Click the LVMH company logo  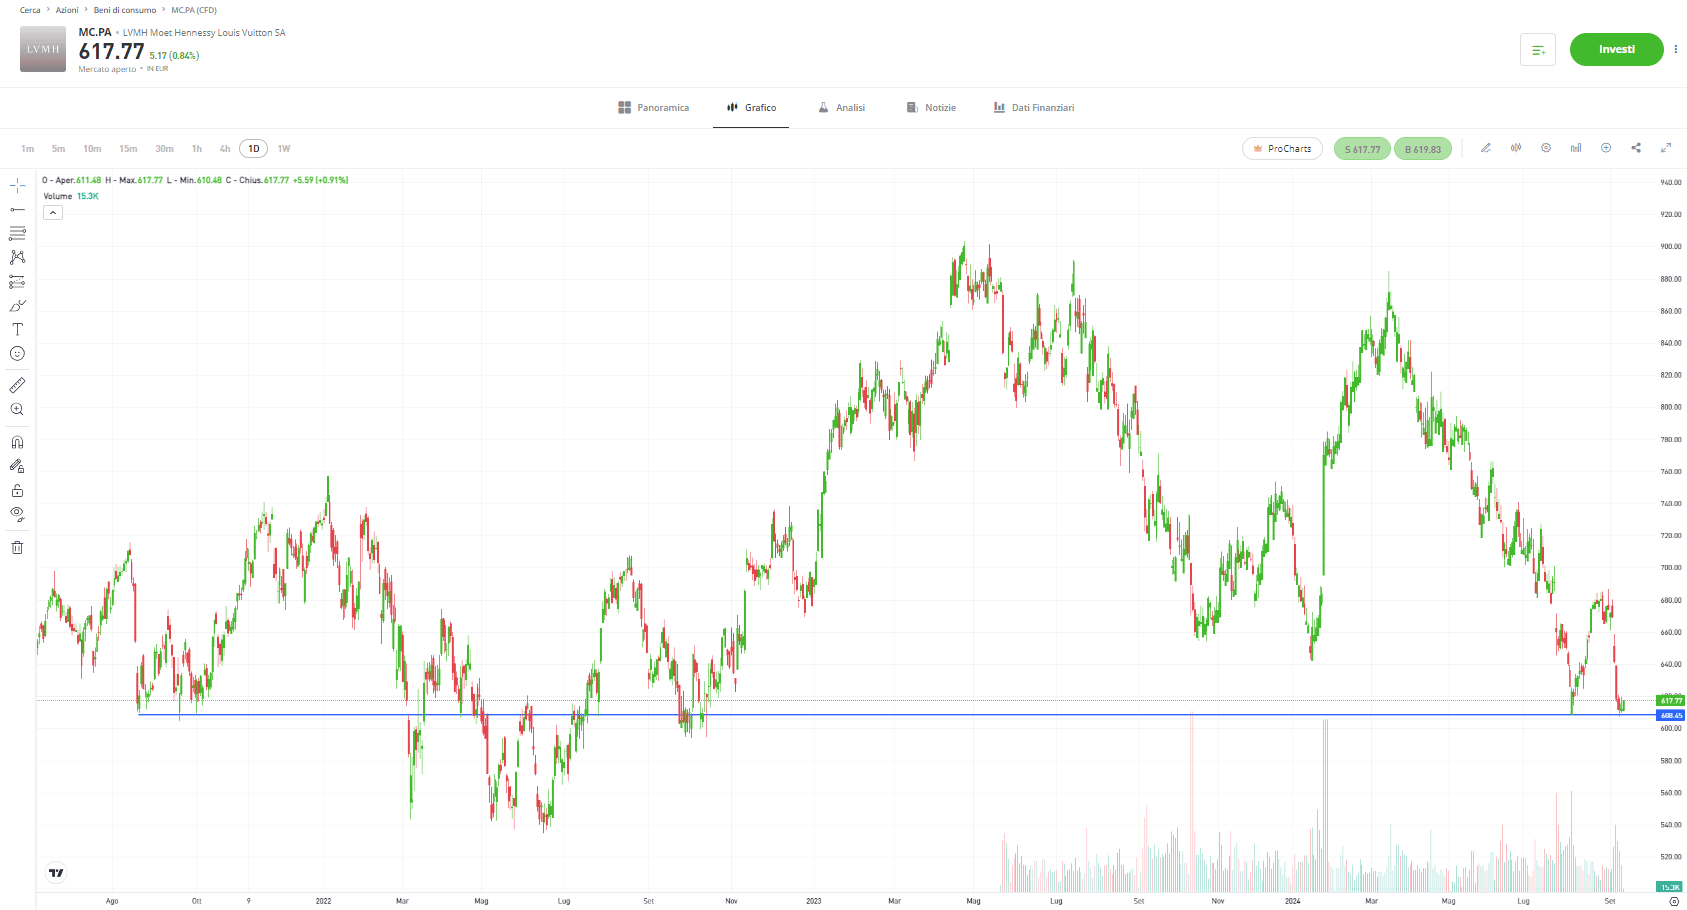tap(43, 49)
